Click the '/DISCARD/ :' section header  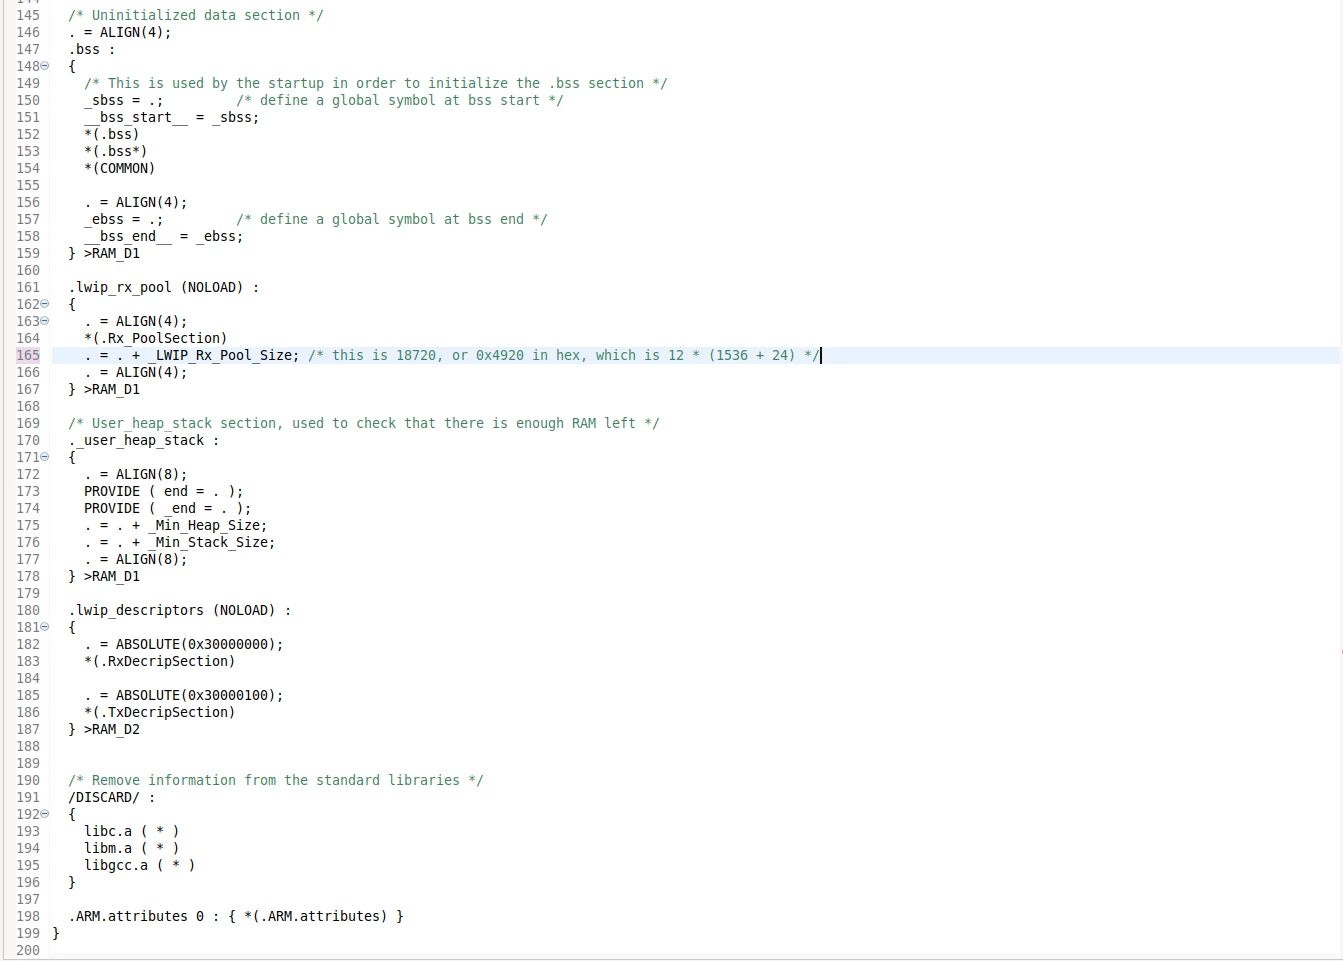tap(111, 797)
